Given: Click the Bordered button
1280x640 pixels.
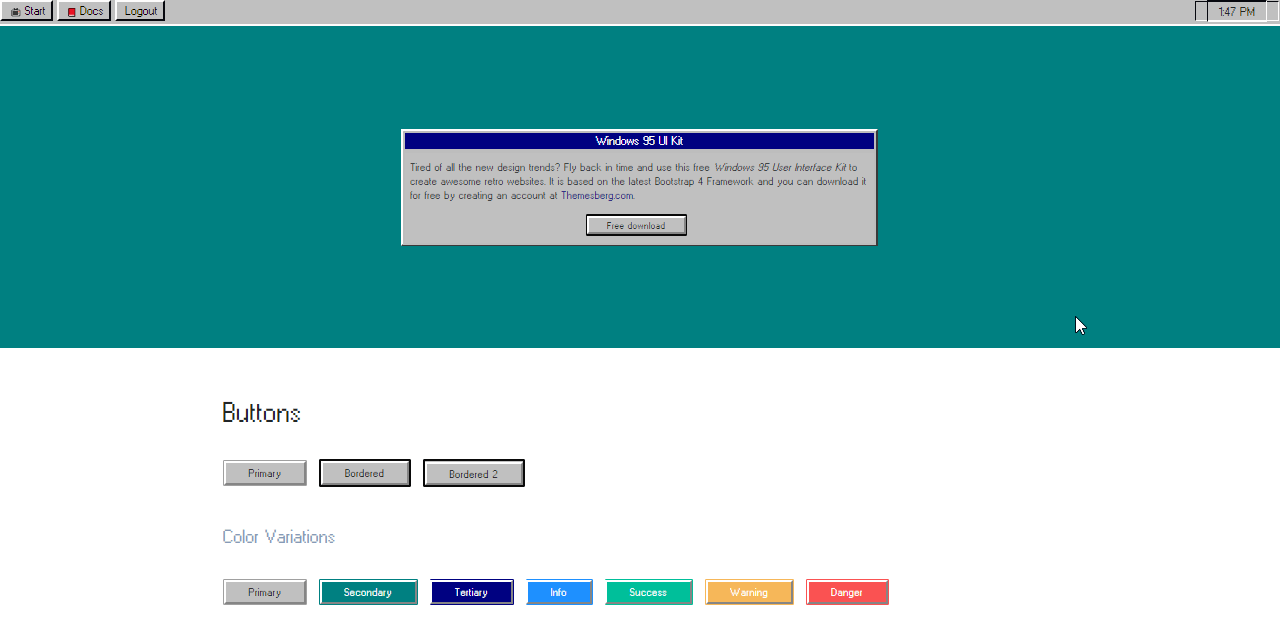Looking at the screenshot, I should (365, 473).
